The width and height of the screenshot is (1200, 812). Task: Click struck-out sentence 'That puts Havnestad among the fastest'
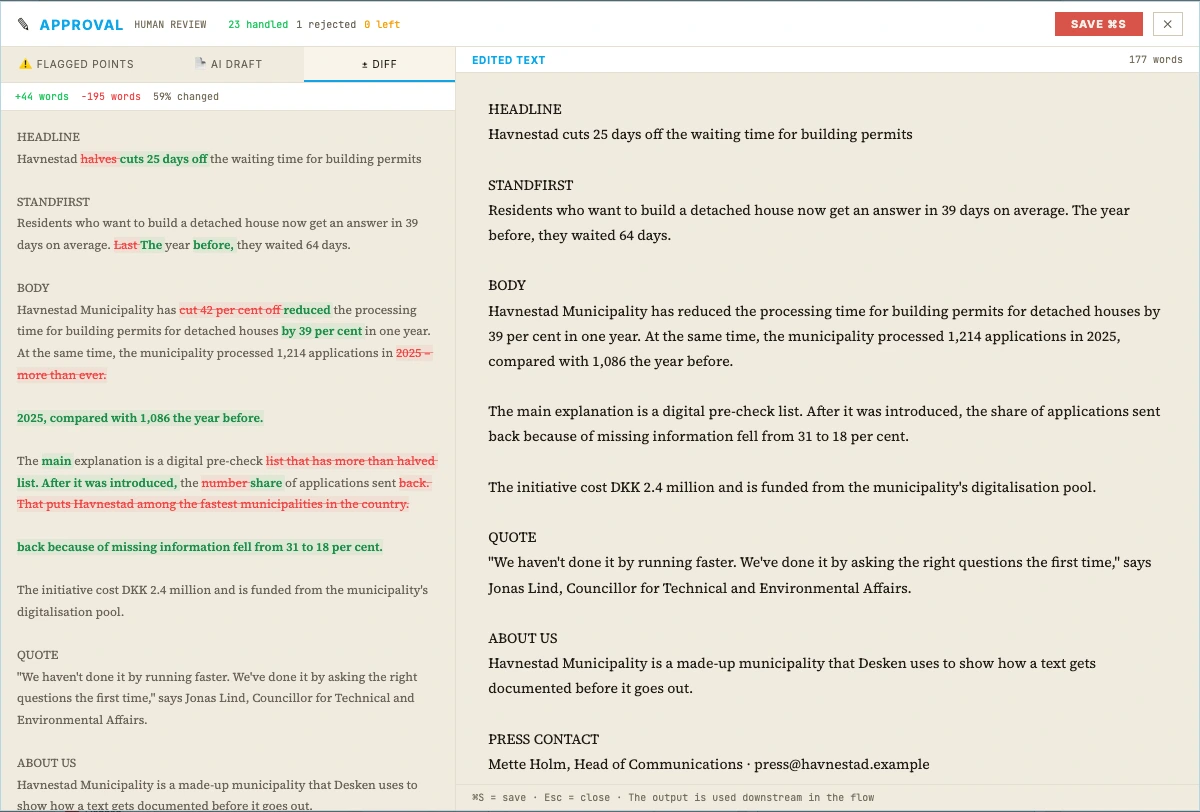tap(213, 504)
